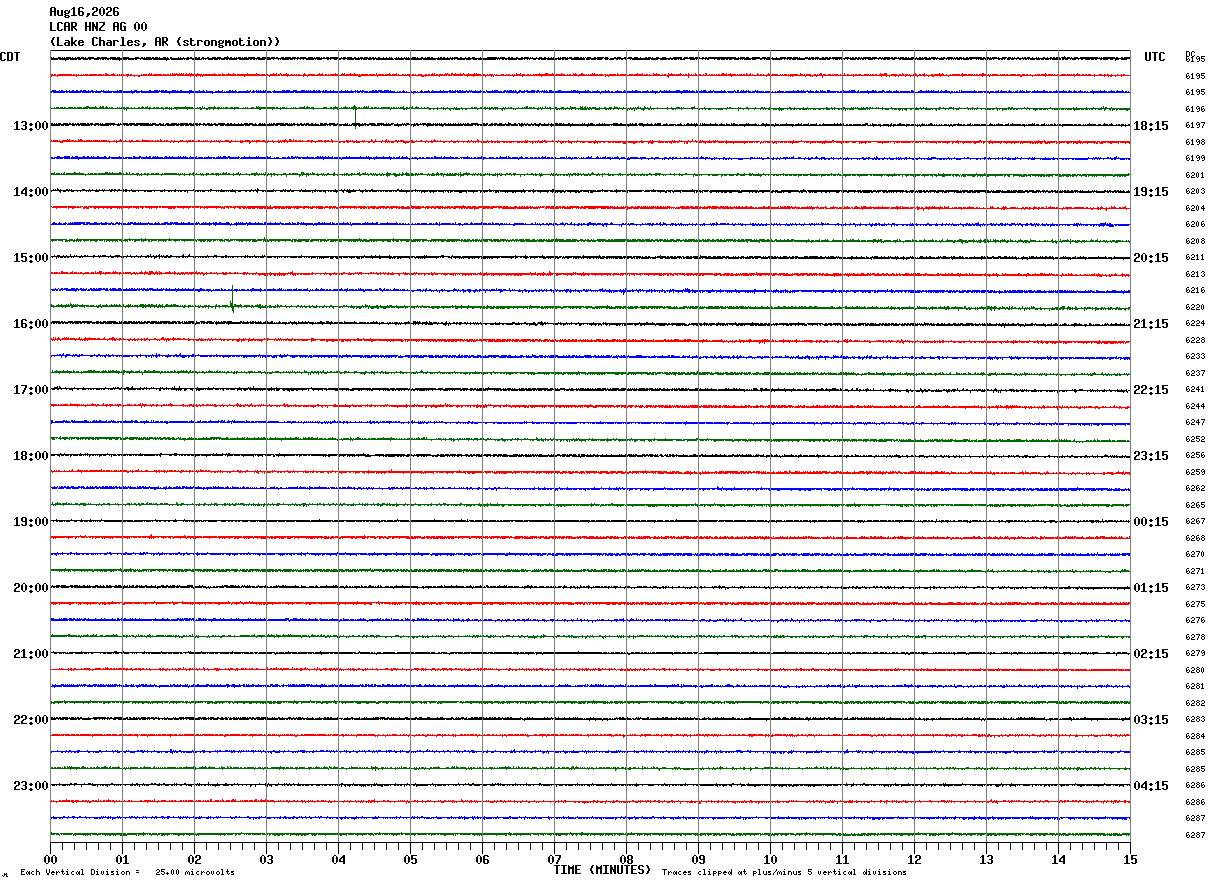Click the LCAR HNZ AG 00 station title
The height and width of the screenshot is (886, 1210).
click(x=98, y=27)
